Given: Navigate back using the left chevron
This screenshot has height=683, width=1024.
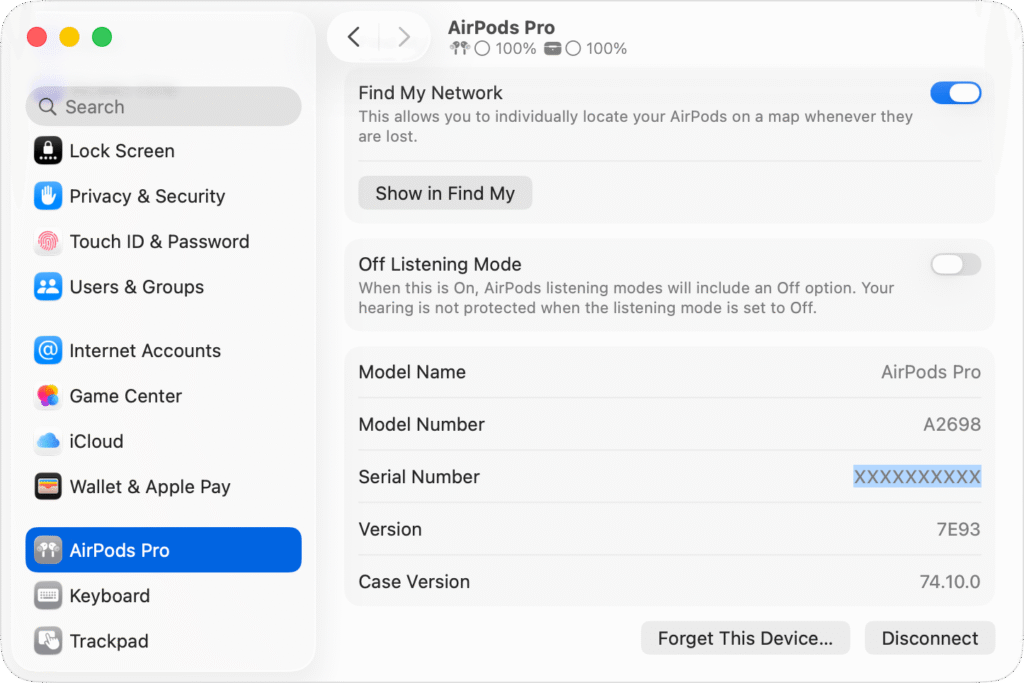Looking at the screenshot, I should coord(353,36).
